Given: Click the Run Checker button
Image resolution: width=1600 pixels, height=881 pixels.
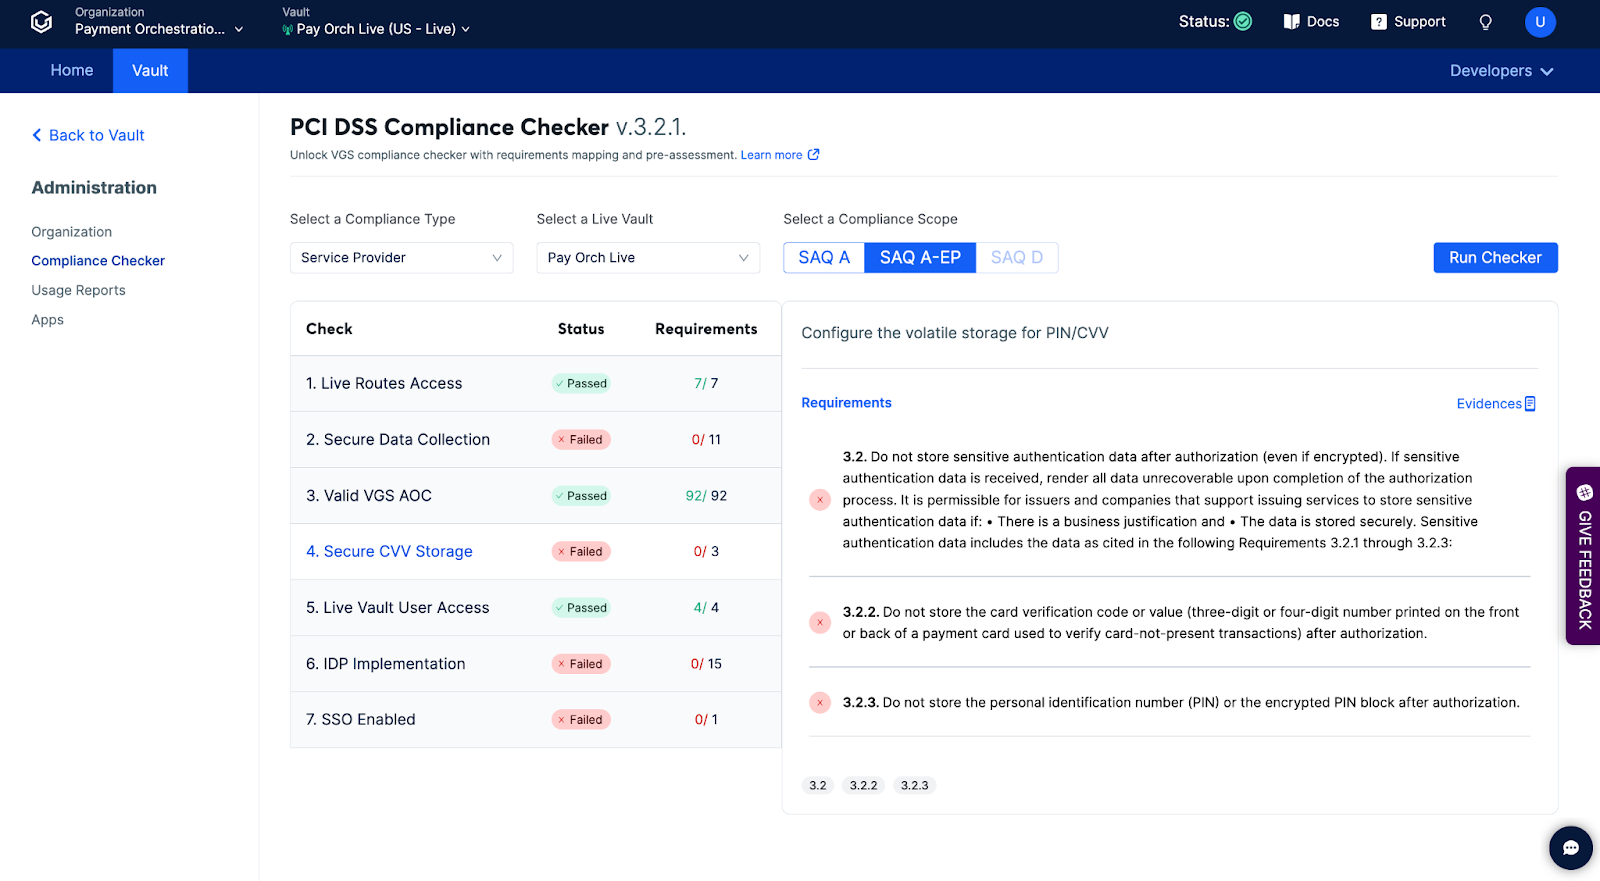Looking at the screenshot, I should point(1495,258).
